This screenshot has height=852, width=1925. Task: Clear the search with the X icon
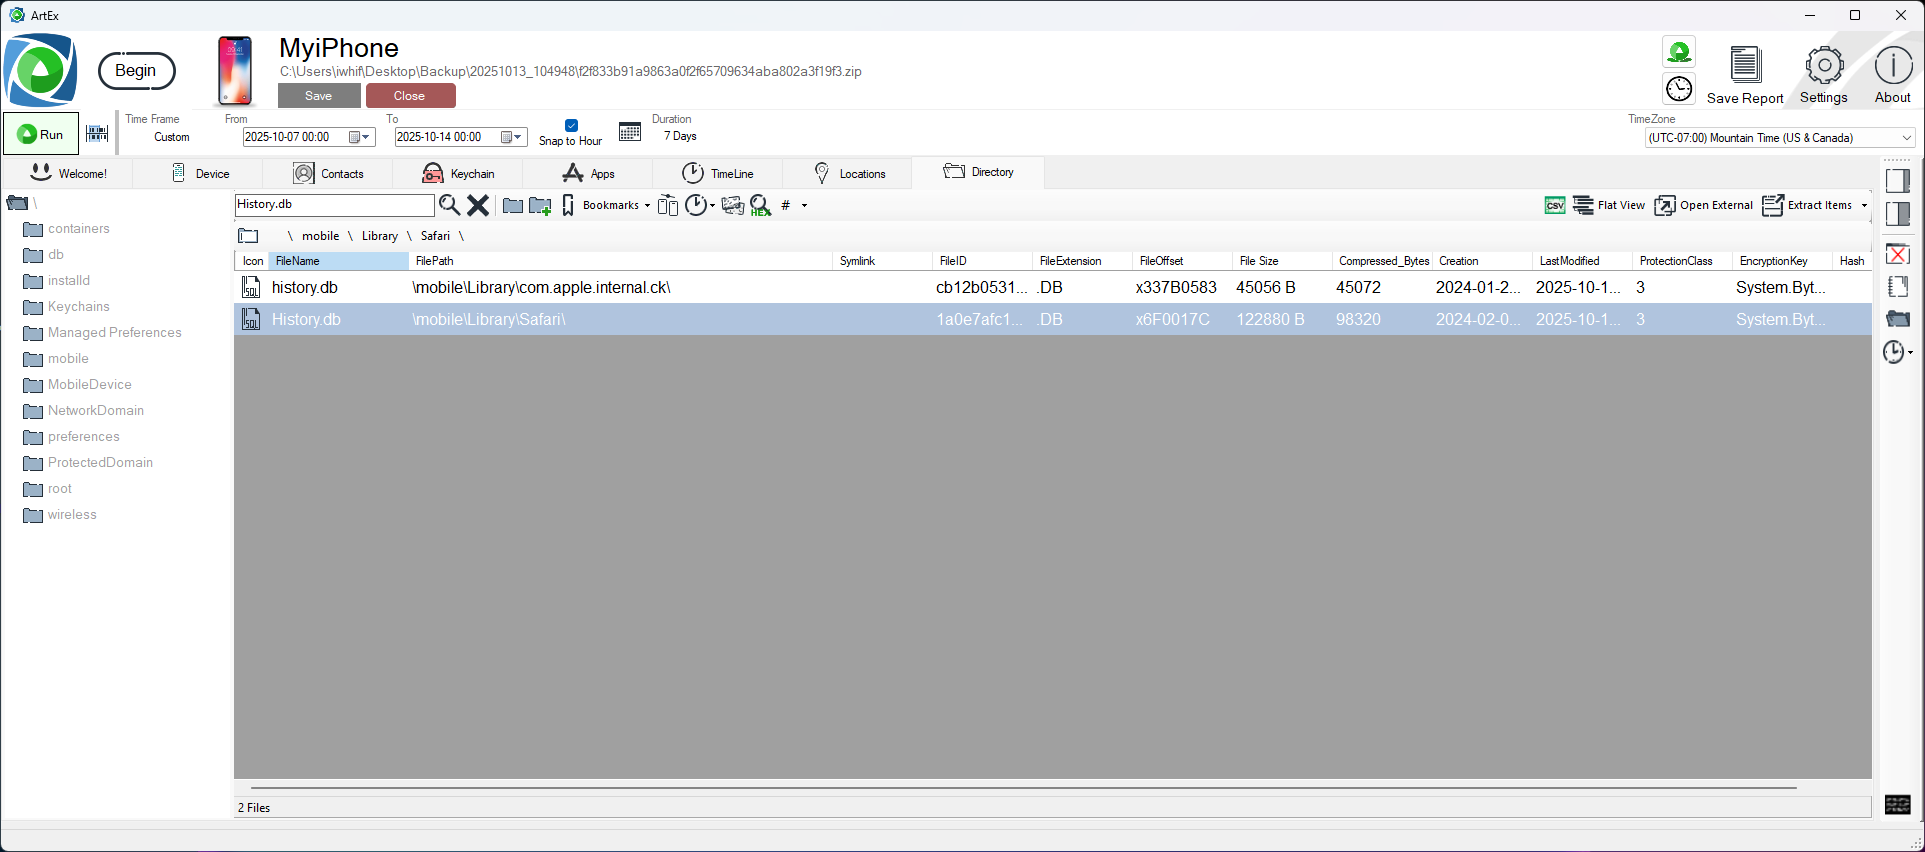478,205
